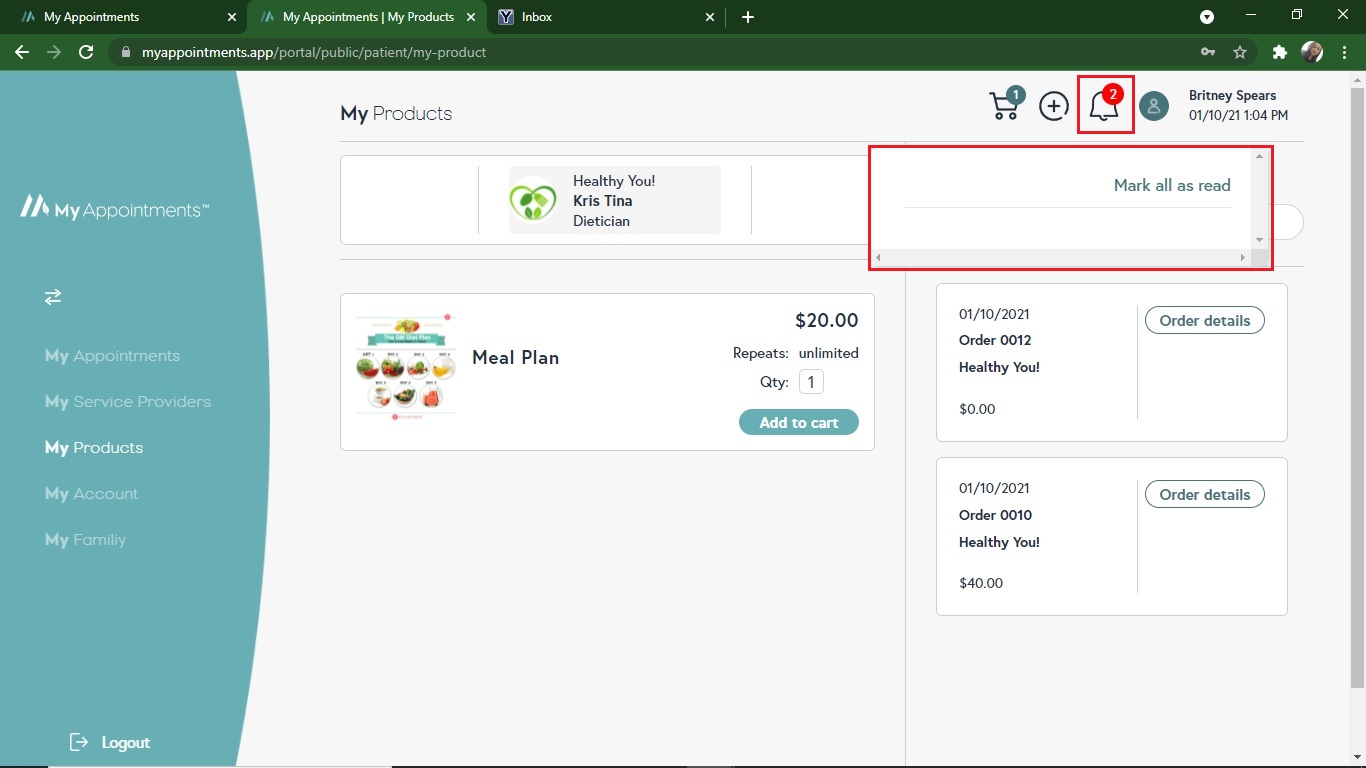This screenshot has height=768, width=1366.
Task: Click the user profile avatar icon
Action: point(1154,106)
